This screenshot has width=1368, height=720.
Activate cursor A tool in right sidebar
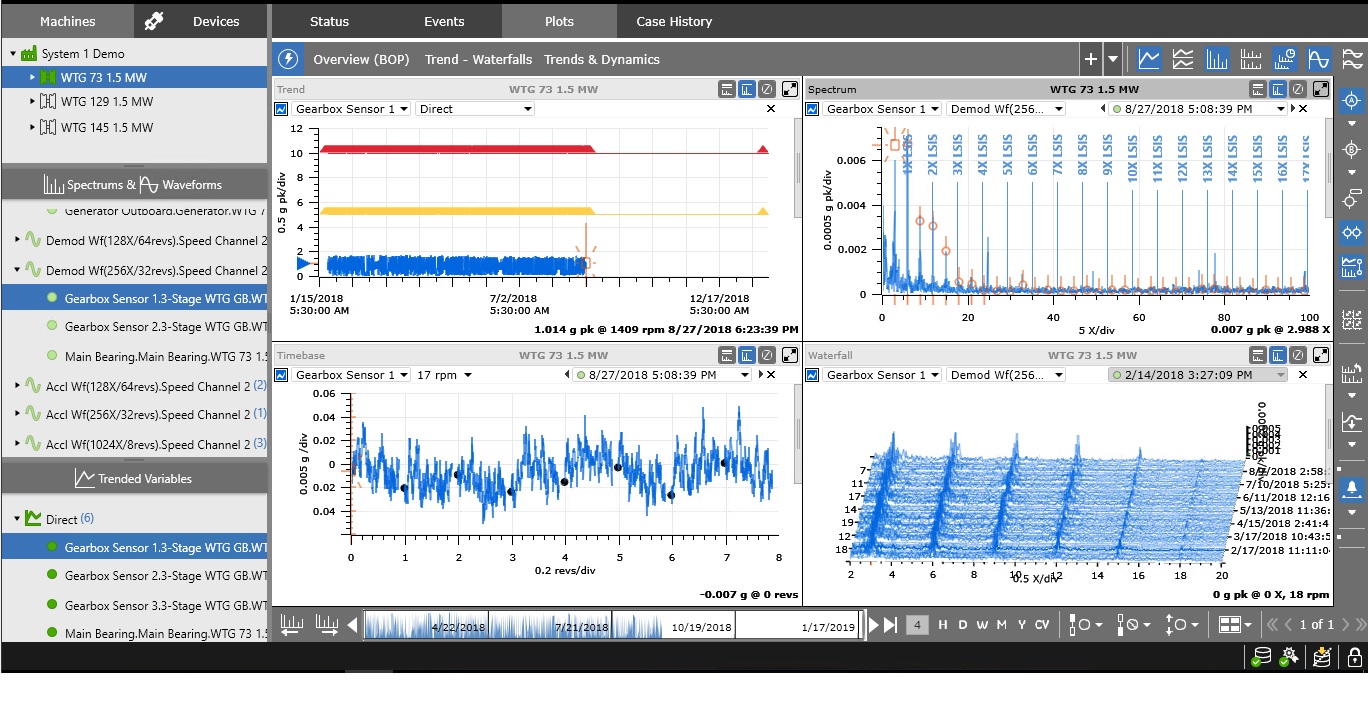(1352, 101)
